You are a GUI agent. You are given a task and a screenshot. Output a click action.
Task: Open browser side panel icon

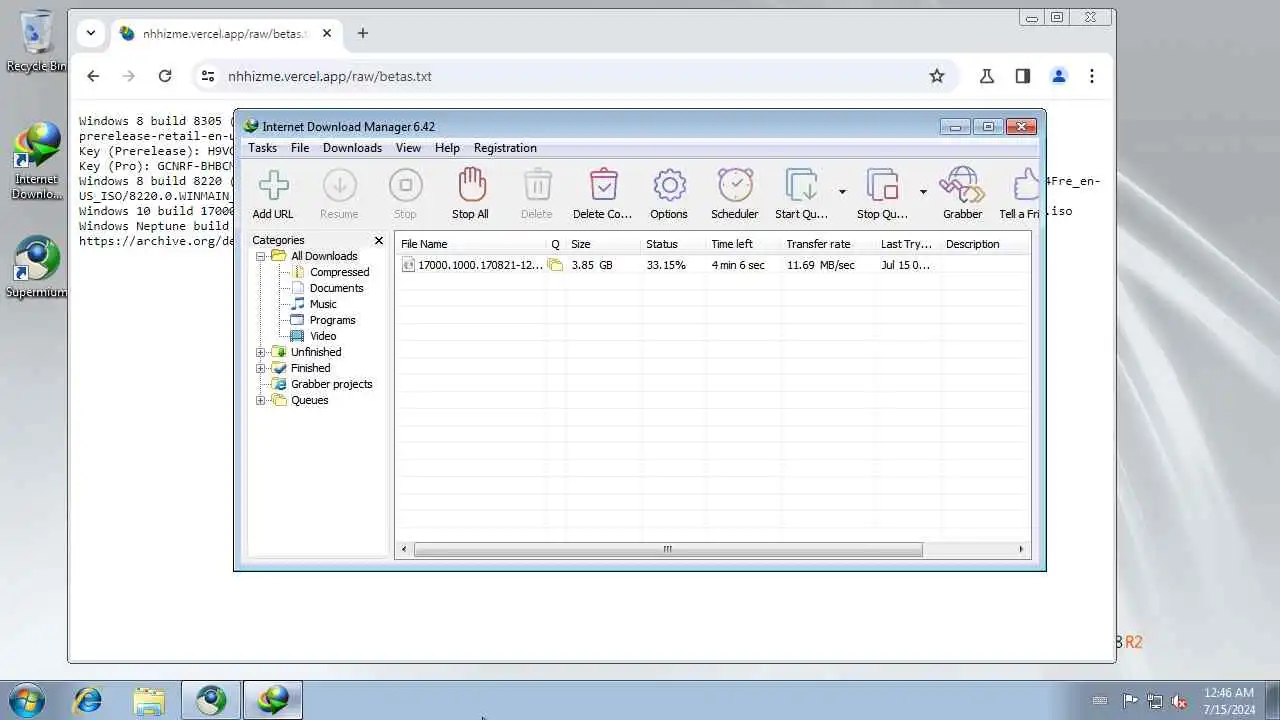point(1023,76)
